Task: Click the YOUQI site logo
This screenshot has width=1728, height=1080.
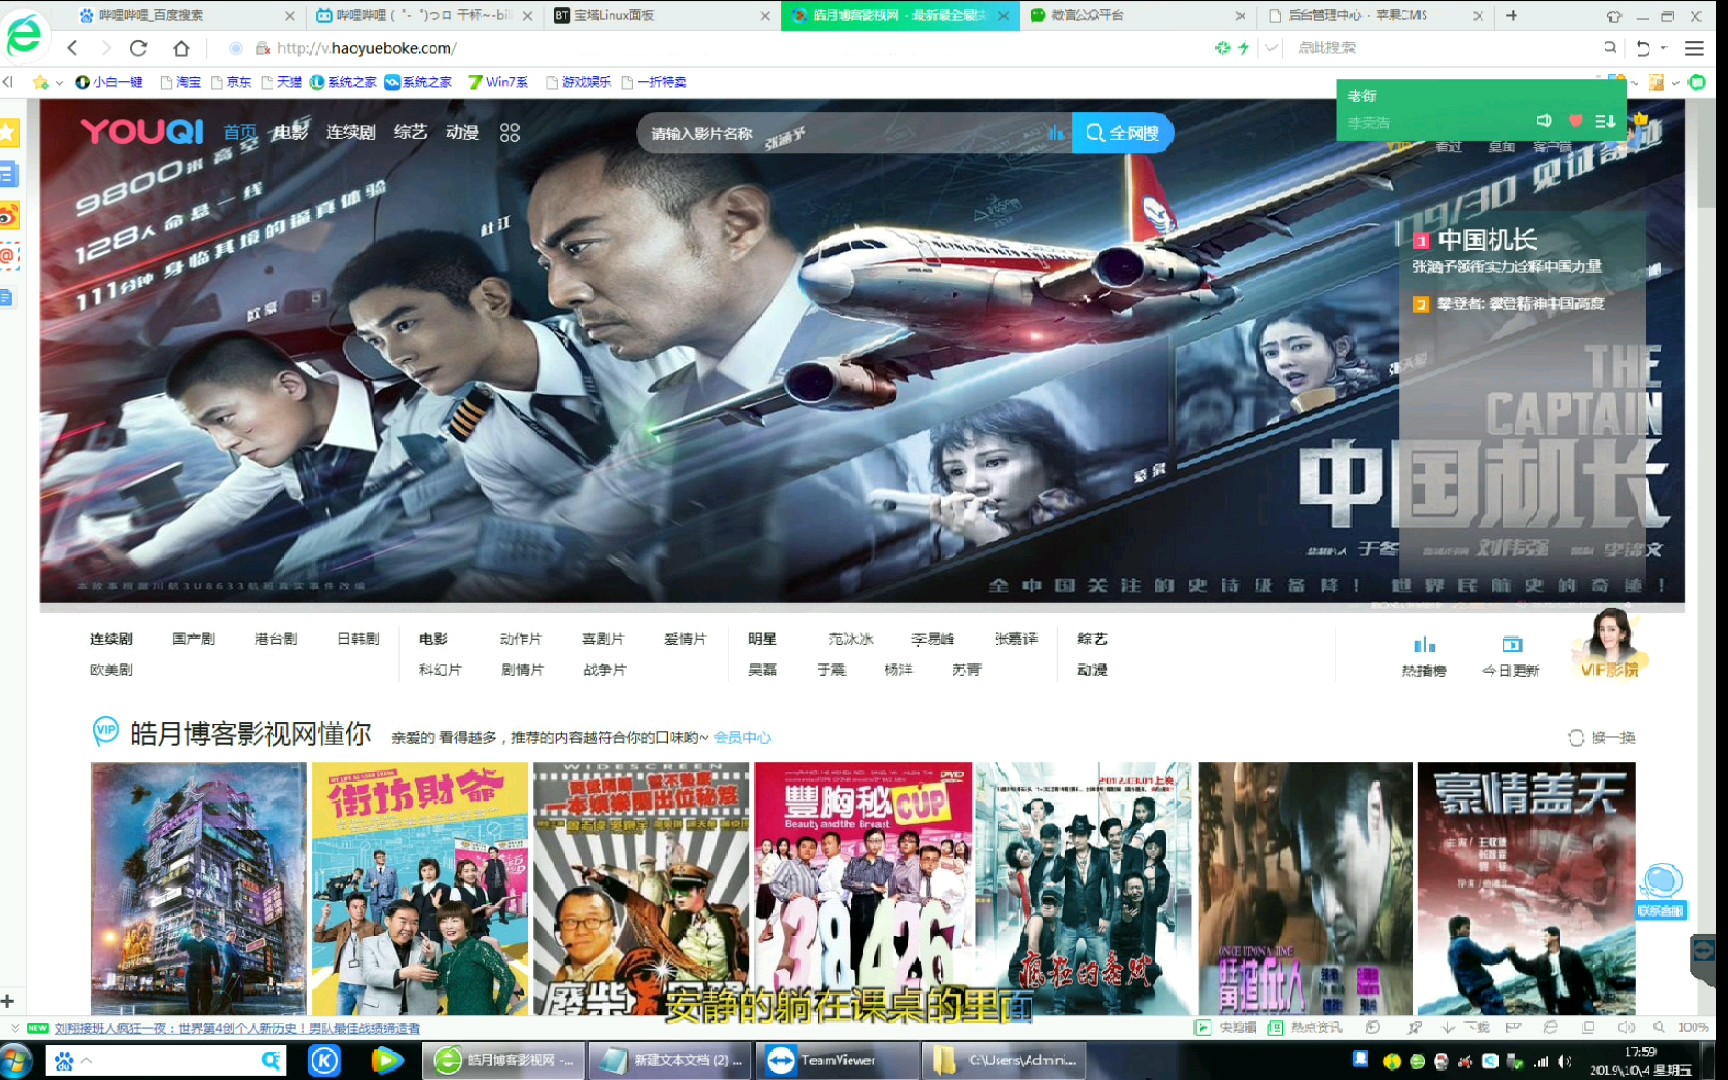Action: click(x=142, y=131)
